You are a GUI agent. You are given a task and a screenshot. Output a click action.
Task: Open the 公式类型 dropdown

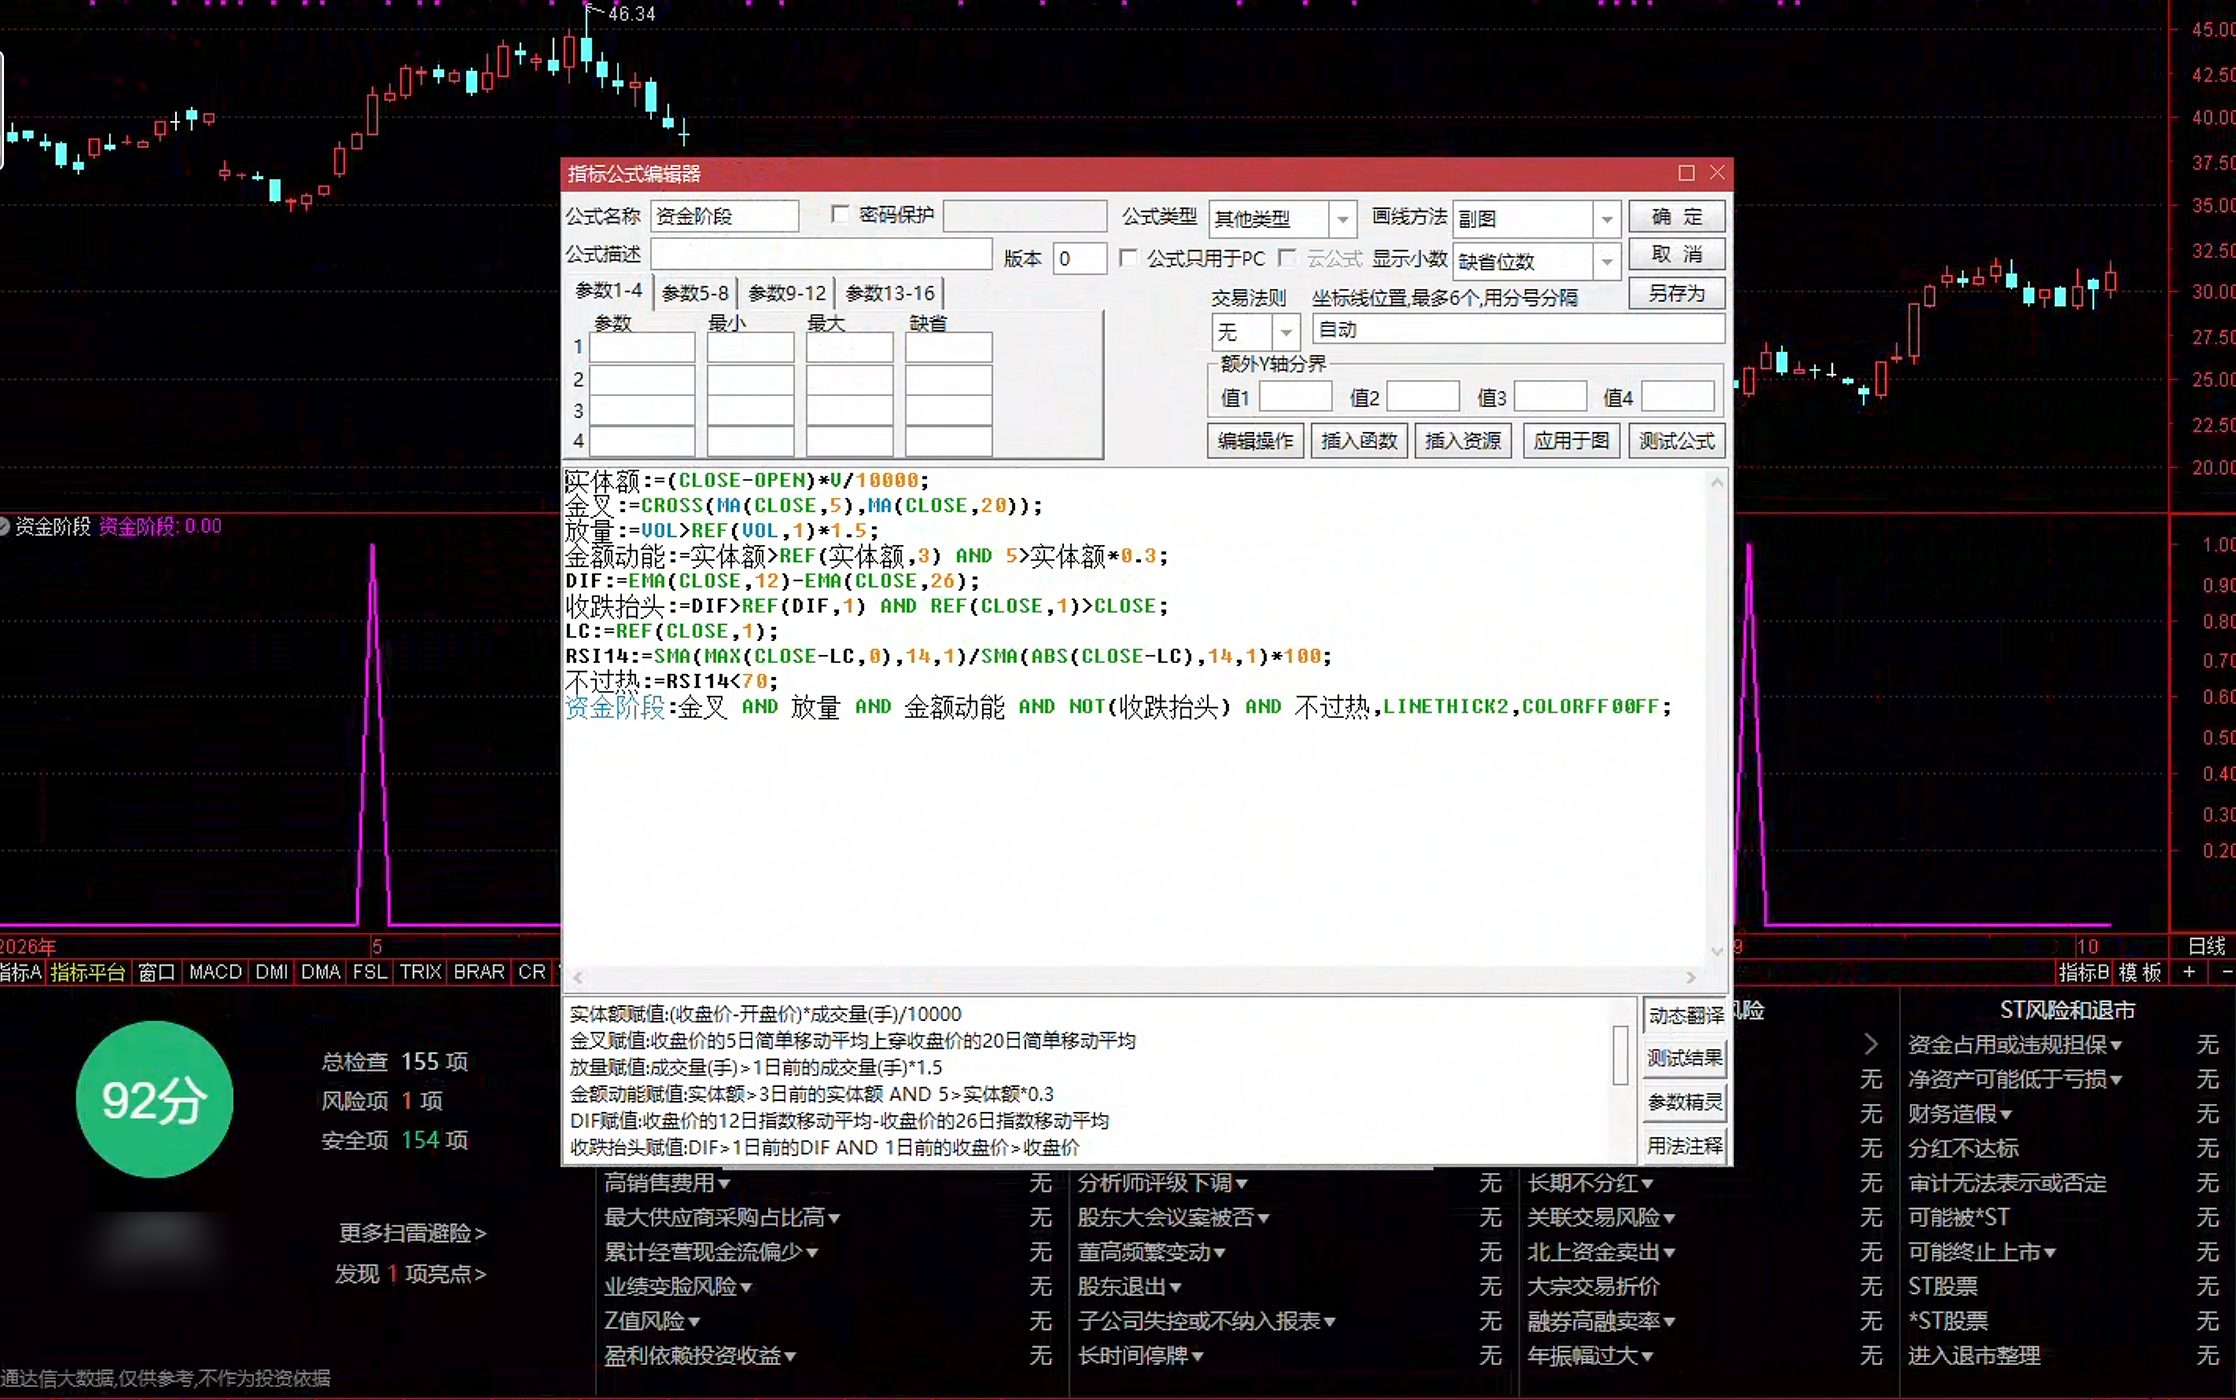point(1342,218)
